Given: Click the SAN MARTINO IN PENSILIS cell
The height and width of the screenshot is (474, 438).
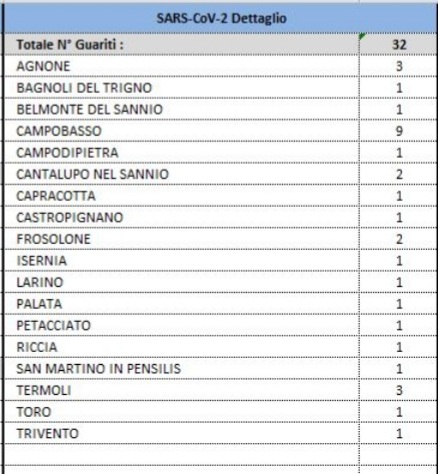Looking at the screenshot, I should coord(182,369).
